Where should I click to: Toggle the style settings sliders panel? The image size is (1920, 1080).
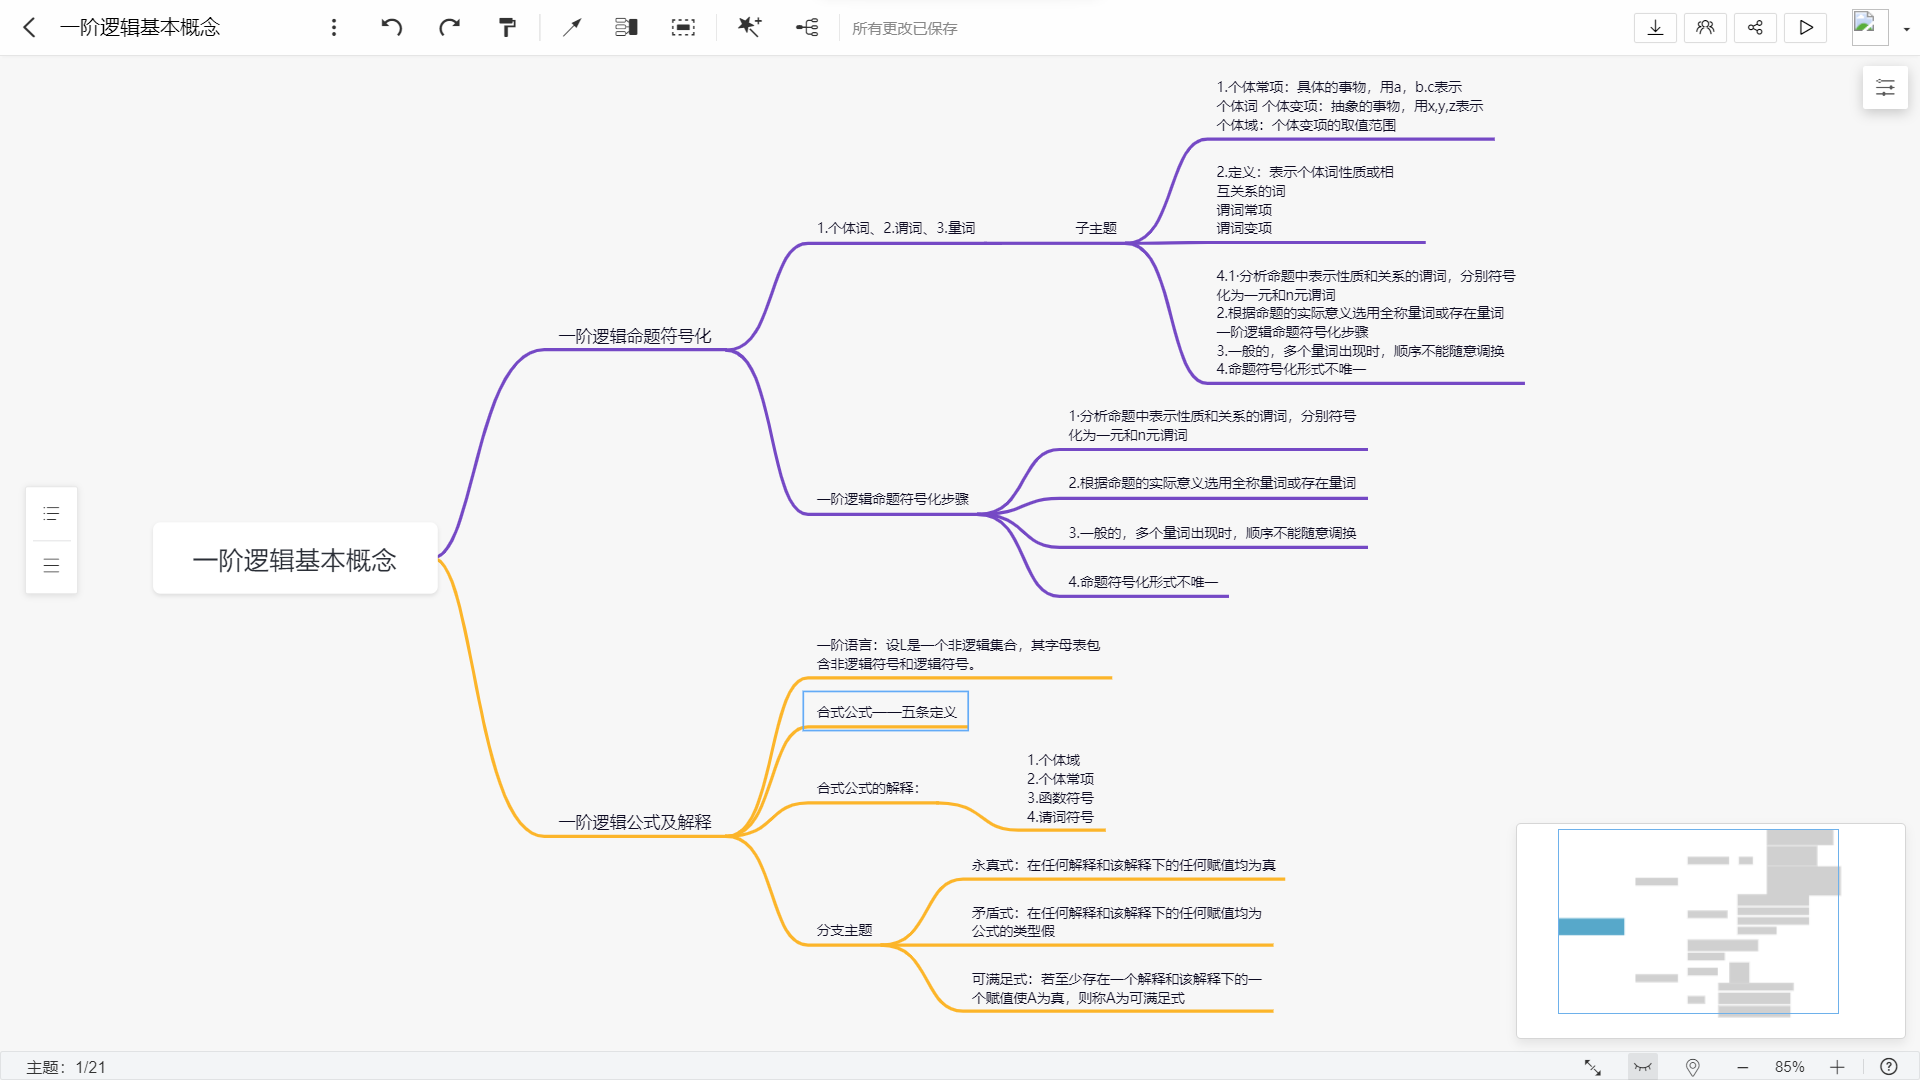pyautogui.click(x=1885, y=88)
